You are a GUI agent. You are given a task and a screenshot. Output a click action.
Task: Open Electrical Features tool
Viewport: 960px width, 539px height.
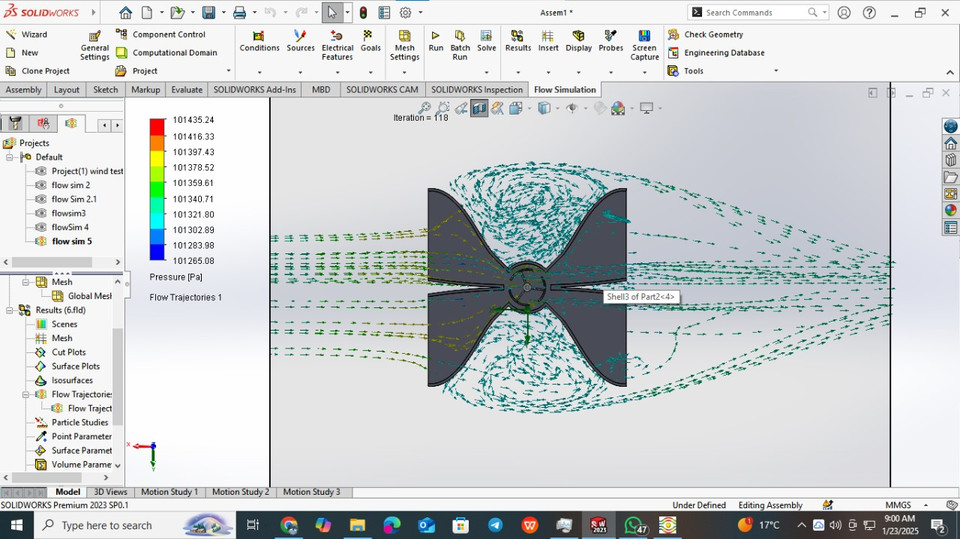point(337,45)
